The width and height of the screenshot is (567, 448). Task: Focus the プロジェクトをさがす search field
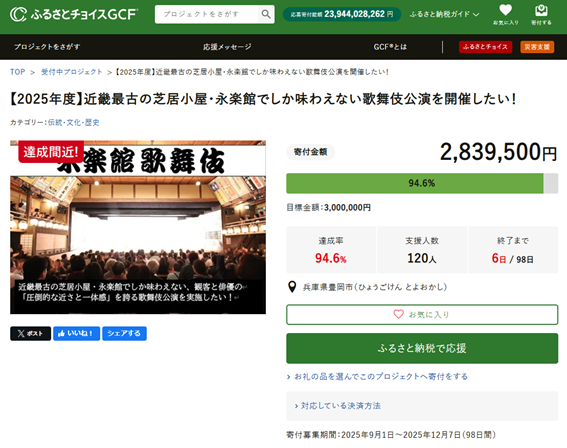point(206,14)
